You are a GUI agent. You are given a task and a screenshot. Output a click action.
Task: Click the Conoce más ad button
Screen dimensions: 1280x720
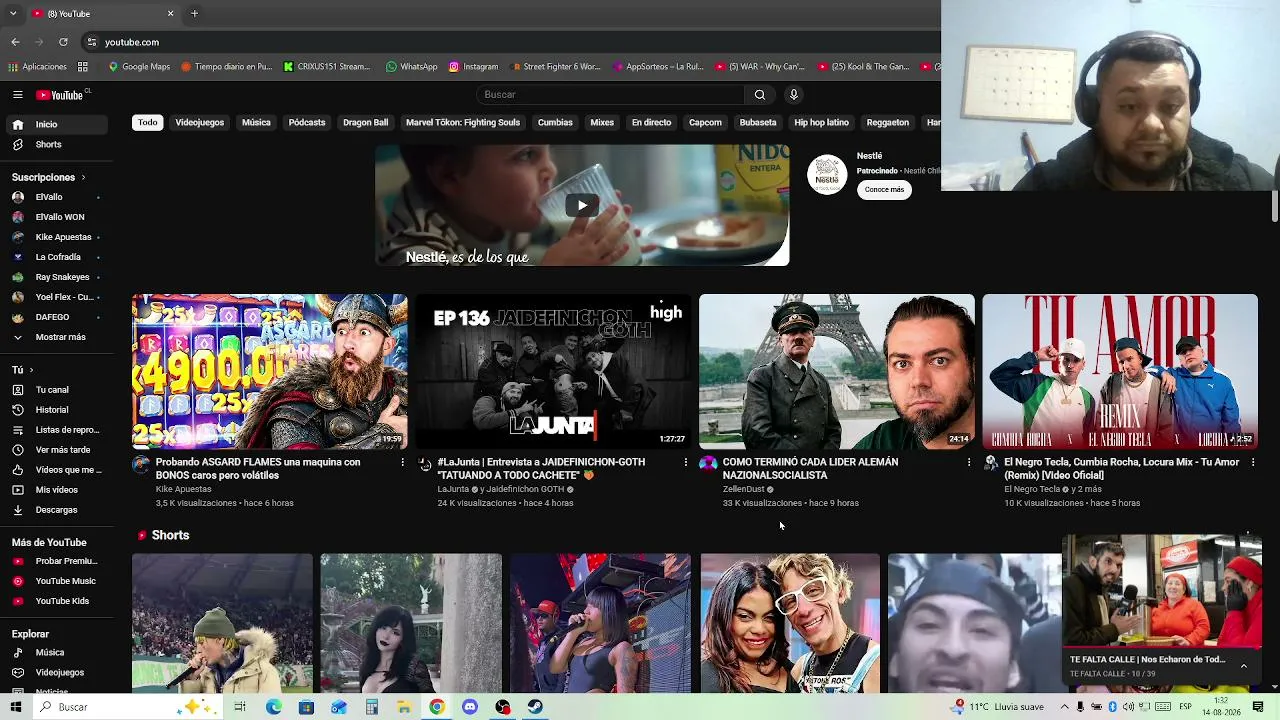(x=884, y=190)
